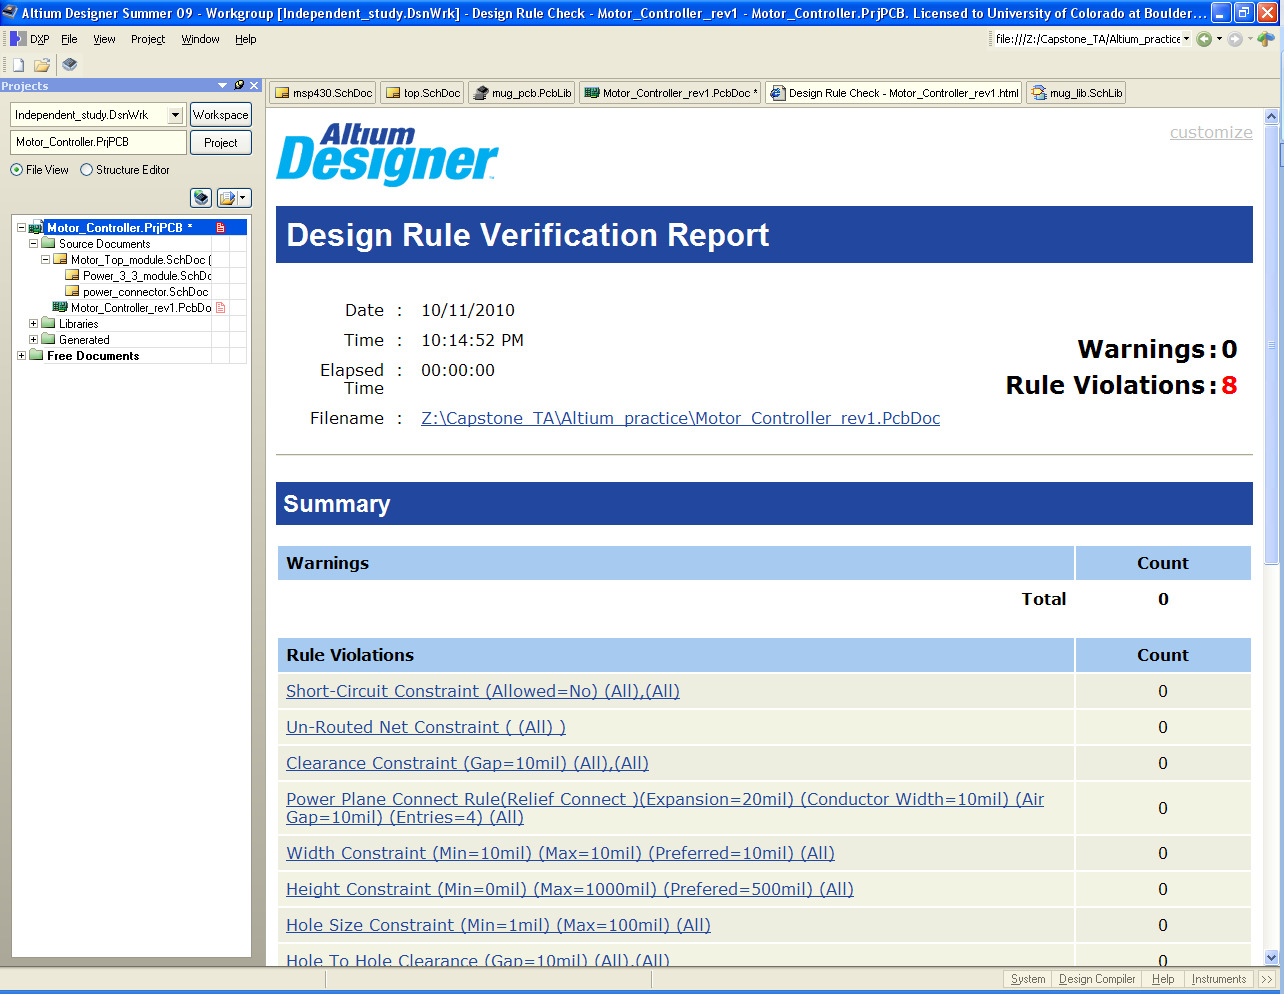Open the Help menu
The width and height of the screenshot is (1284, 994).
(246, 39)
